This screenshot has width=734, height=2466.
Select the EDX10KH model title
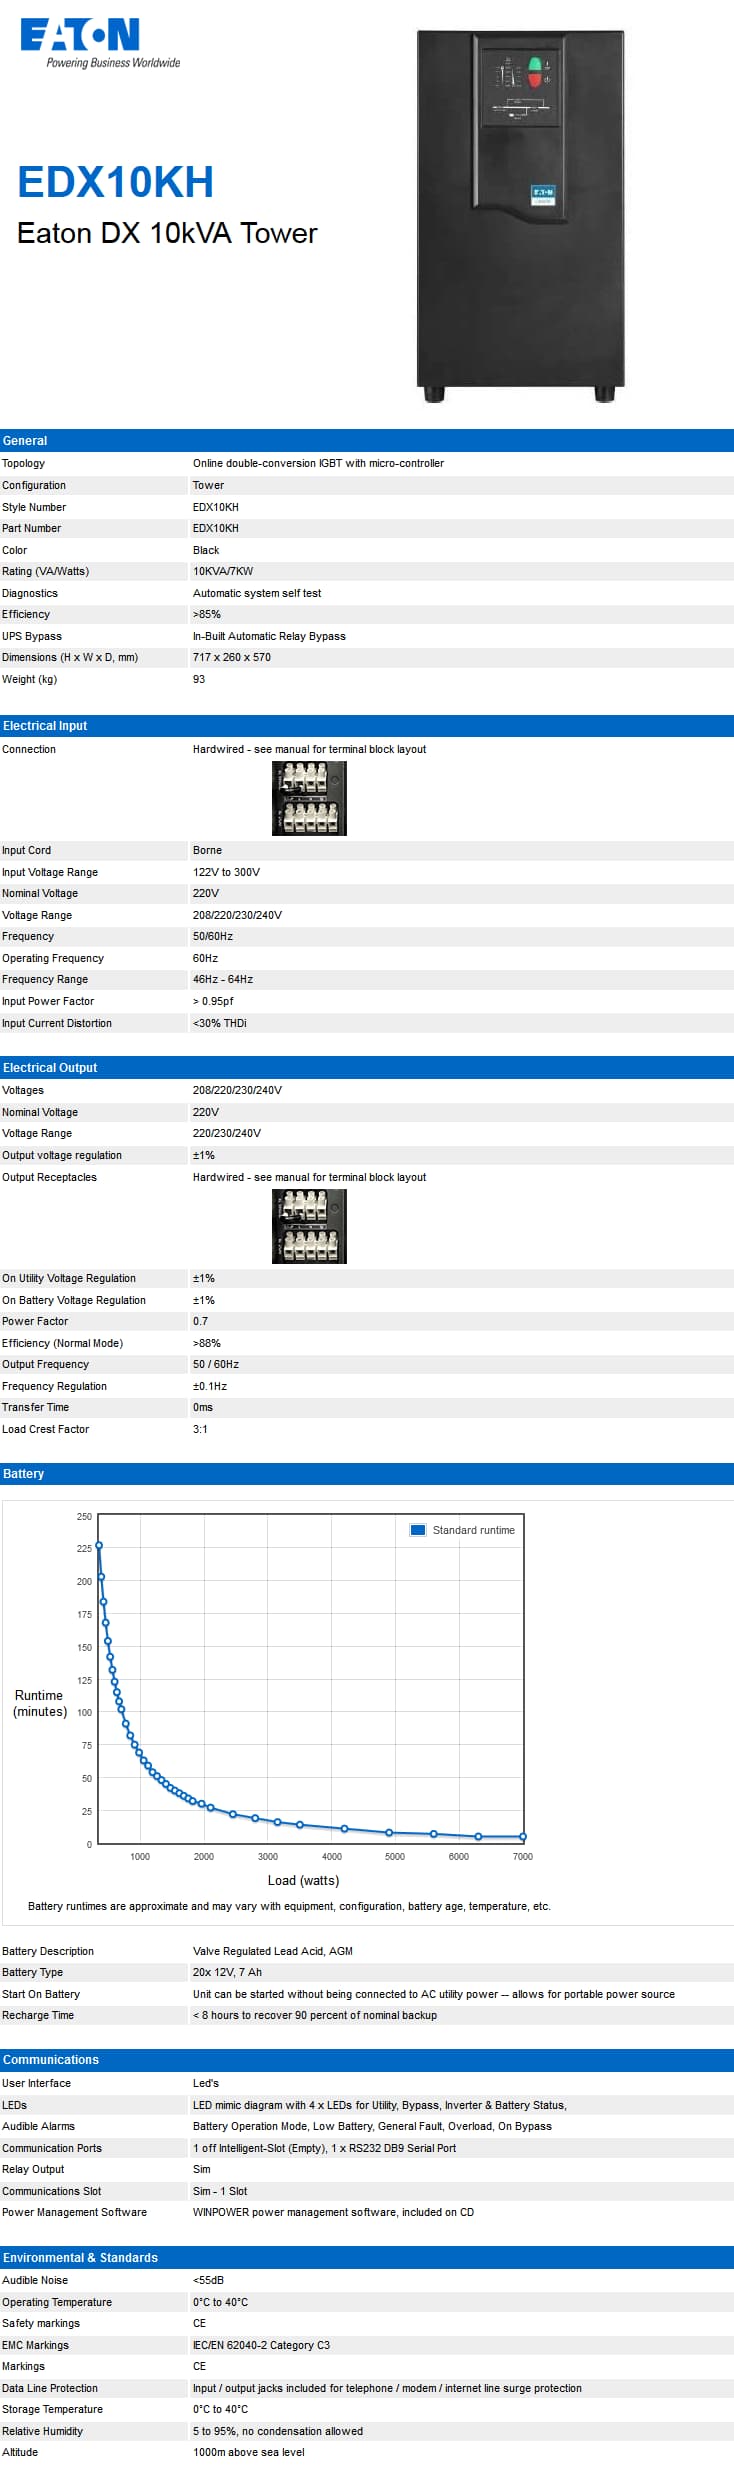pyautogui.click(x=116, y=182)
